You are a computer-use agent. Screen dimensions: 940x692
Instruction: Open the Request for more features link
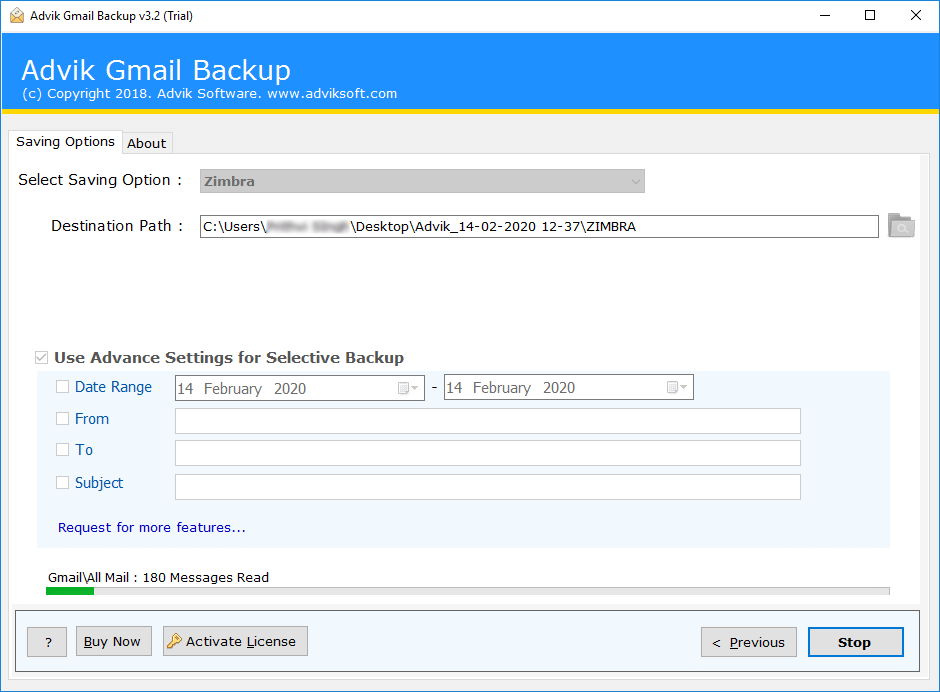click(152, 528)
